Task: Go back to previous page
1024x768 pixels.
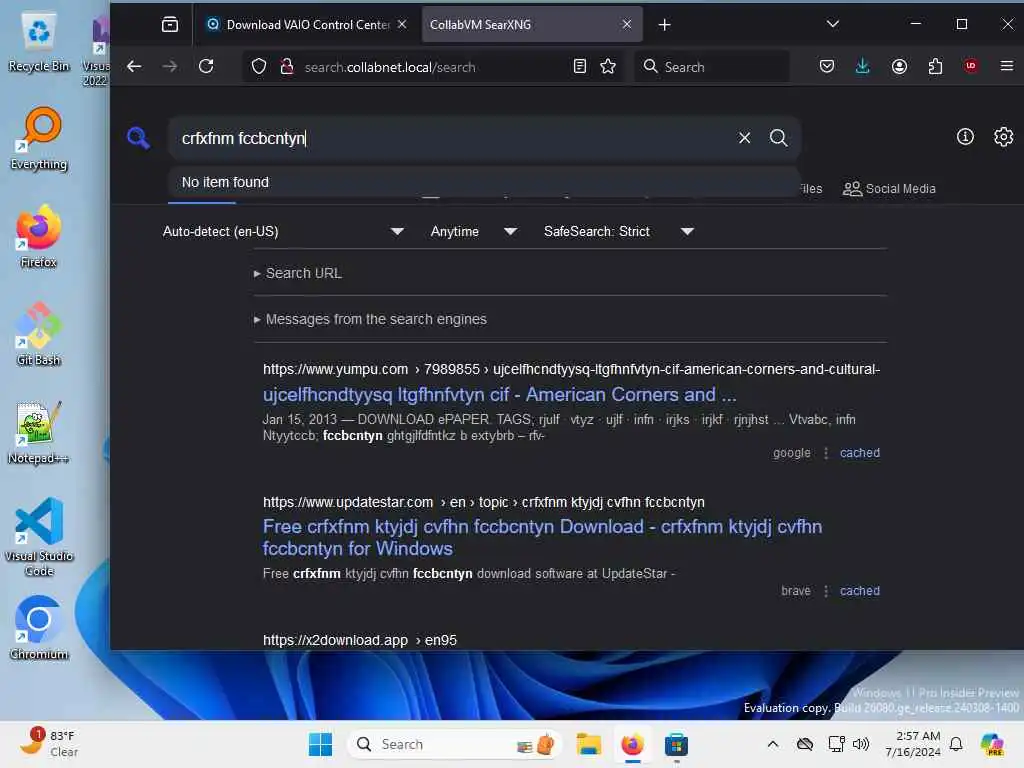Action: (x=135, y=67)
